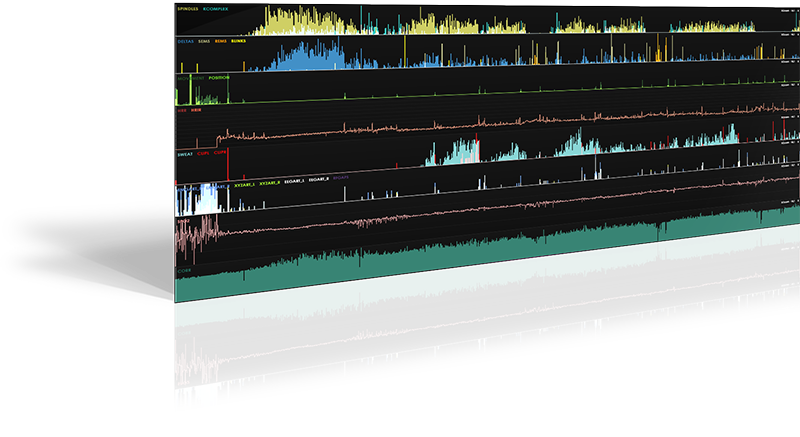Toggle the SWEAT series label
This screenshot has height=437, width=800.
coord(185,155)
